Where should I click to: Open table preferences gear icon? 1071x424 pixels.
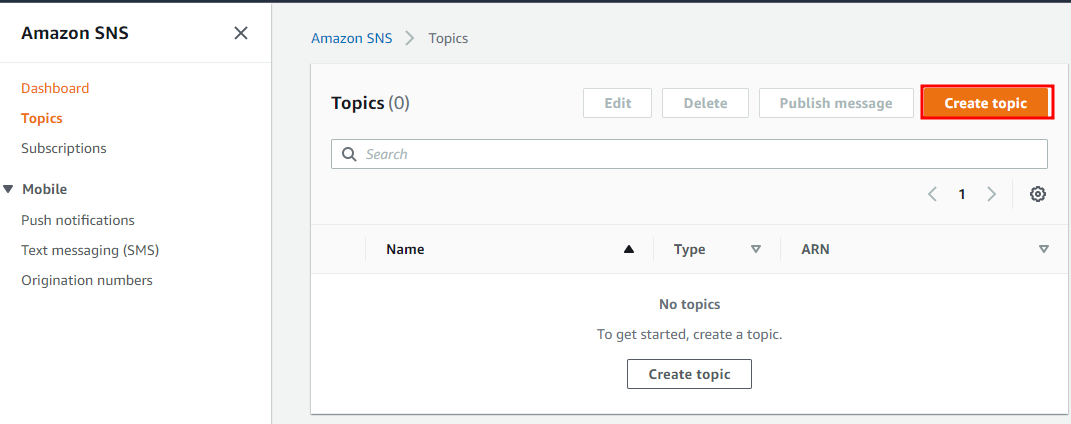[x=1038, y=194]
